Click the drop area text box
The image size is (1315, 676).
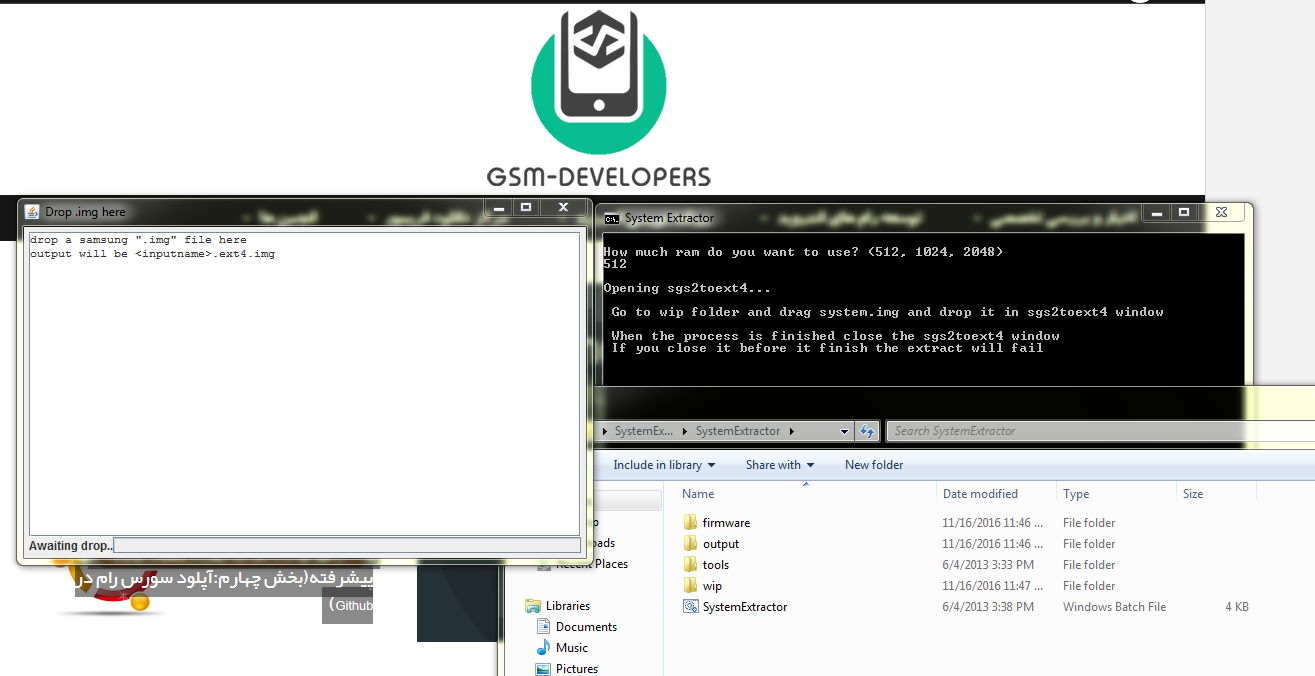click(x=304, y=384)
